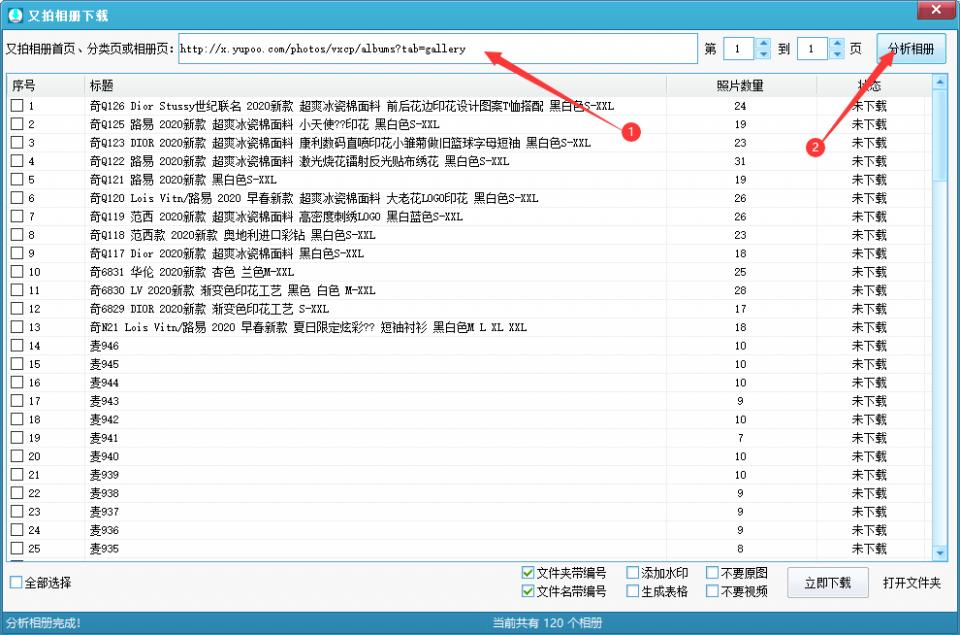Enable the 不要视频 checkbox
This screenshot has width=960, height=635.
(712, 592)
